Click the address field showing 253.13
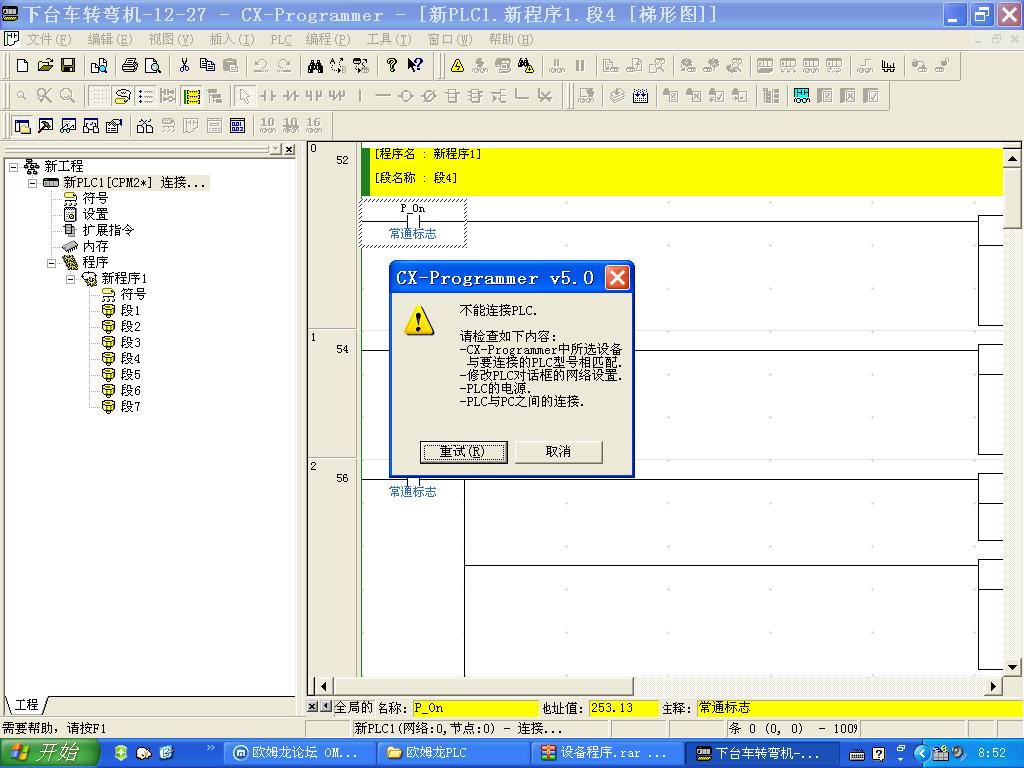The height and width of the screenshot is (768, 1024). 624,708
